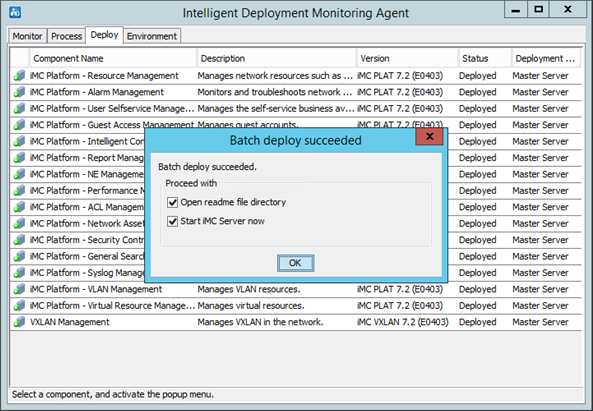The height and width of the screenshot is (411, 593).
Task: Click the Network Asset row component icon
Action: click(19, 223)
